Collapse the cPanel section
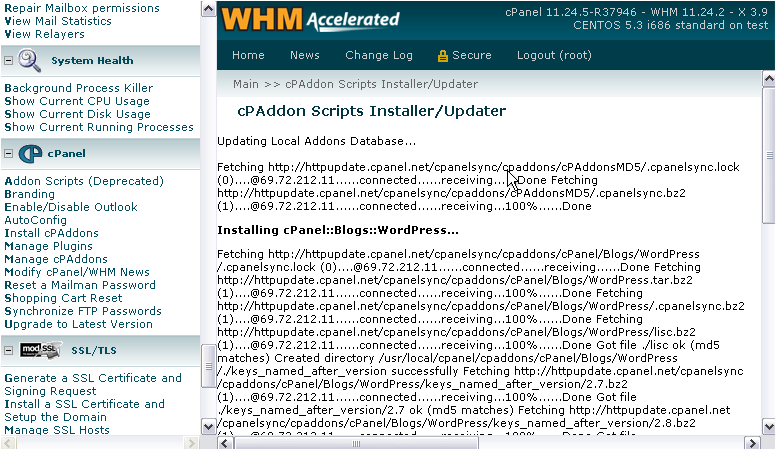 [x=8, y=153]
